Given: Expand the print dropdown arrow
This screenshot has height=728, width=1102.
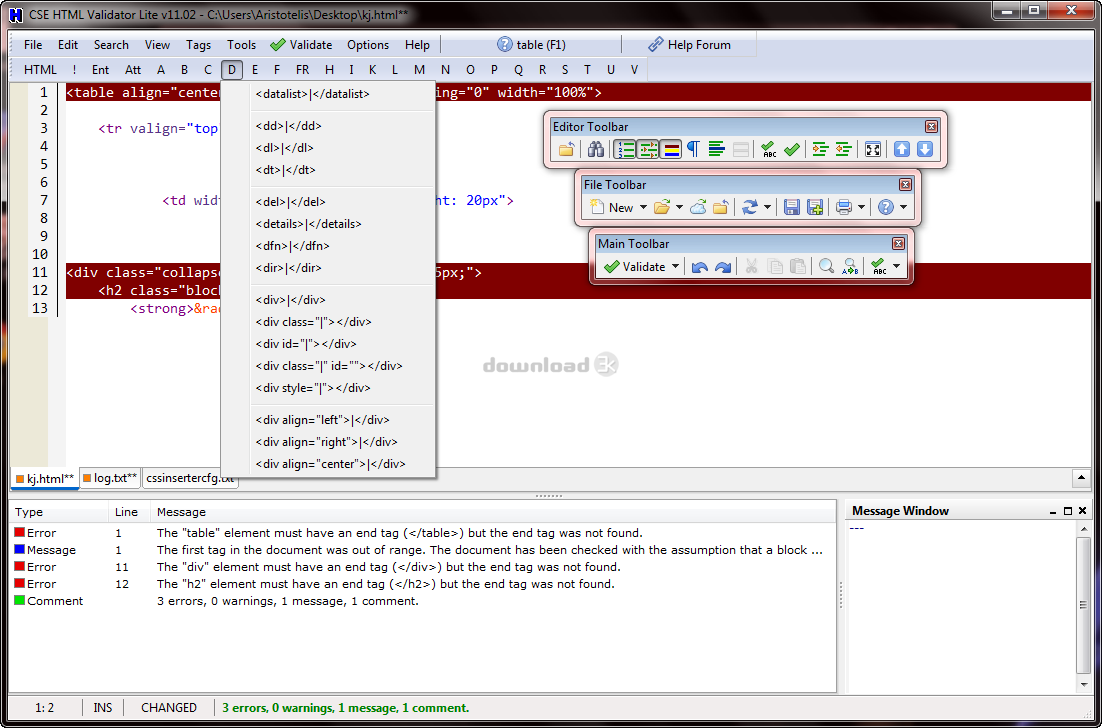Looking at the screenshot, I should point(862,207).
